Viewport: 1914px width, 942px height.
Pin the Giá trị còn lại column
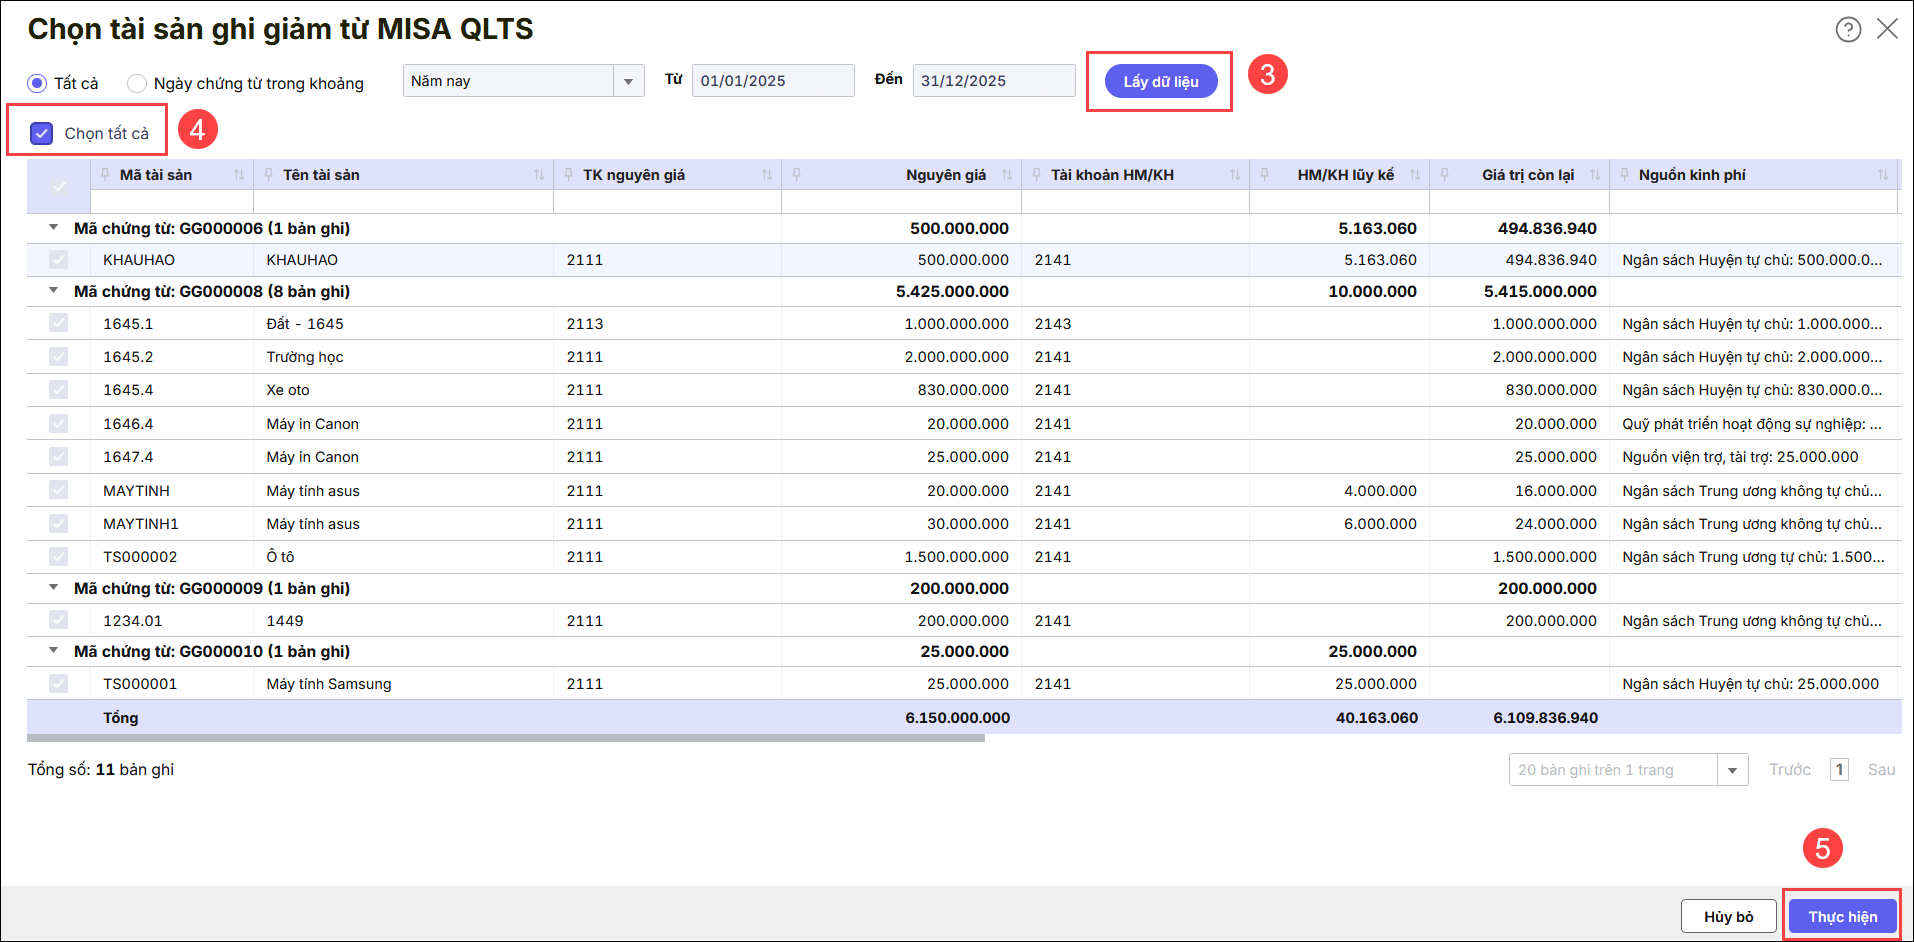tap(1444, 174)
